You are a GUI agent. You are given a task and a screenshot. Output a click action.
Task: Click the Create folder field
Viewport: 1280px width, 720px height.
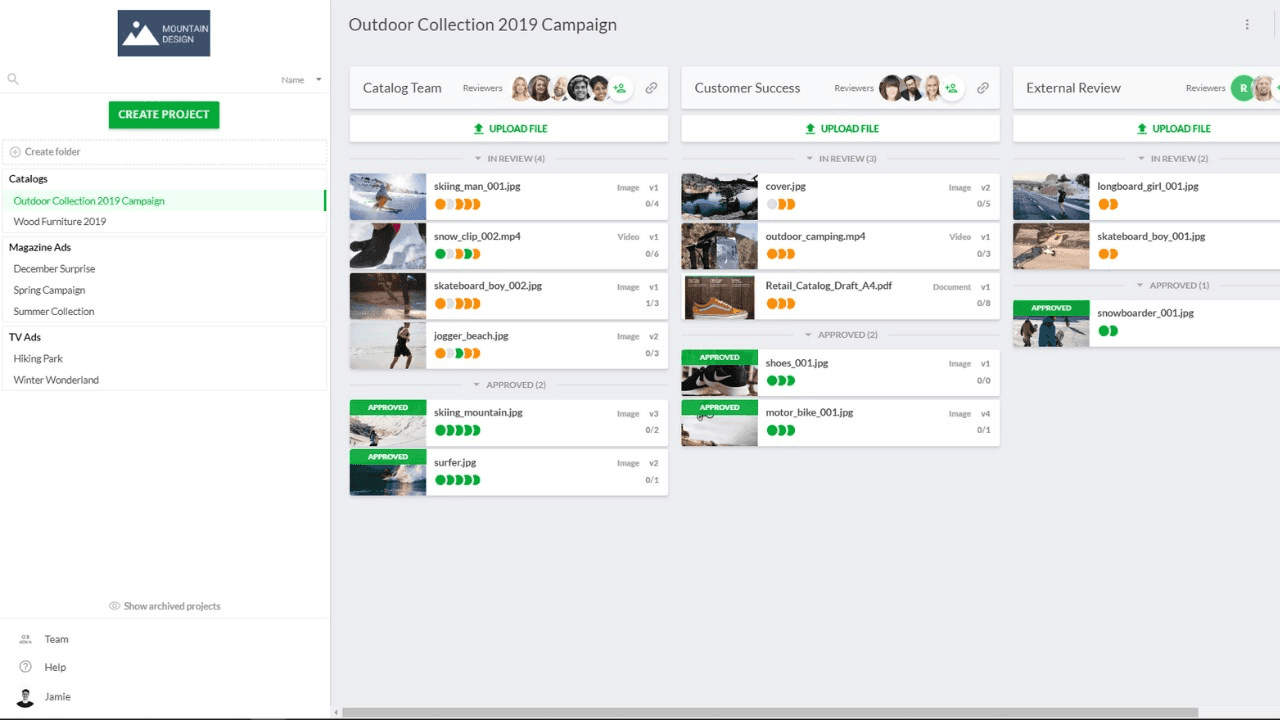[164, 152]
